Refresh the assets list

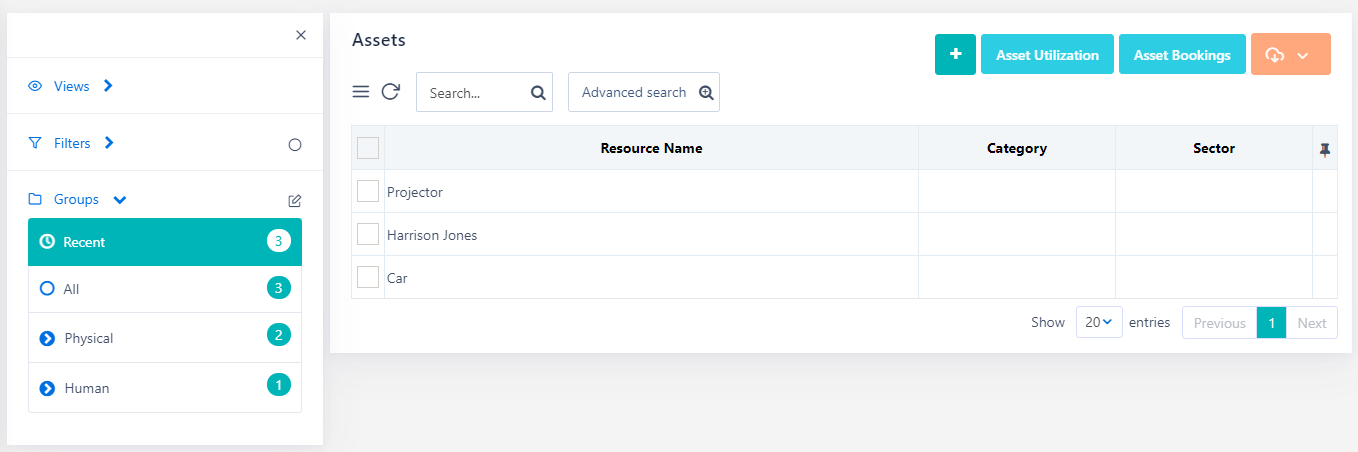(x=391, y=92)
